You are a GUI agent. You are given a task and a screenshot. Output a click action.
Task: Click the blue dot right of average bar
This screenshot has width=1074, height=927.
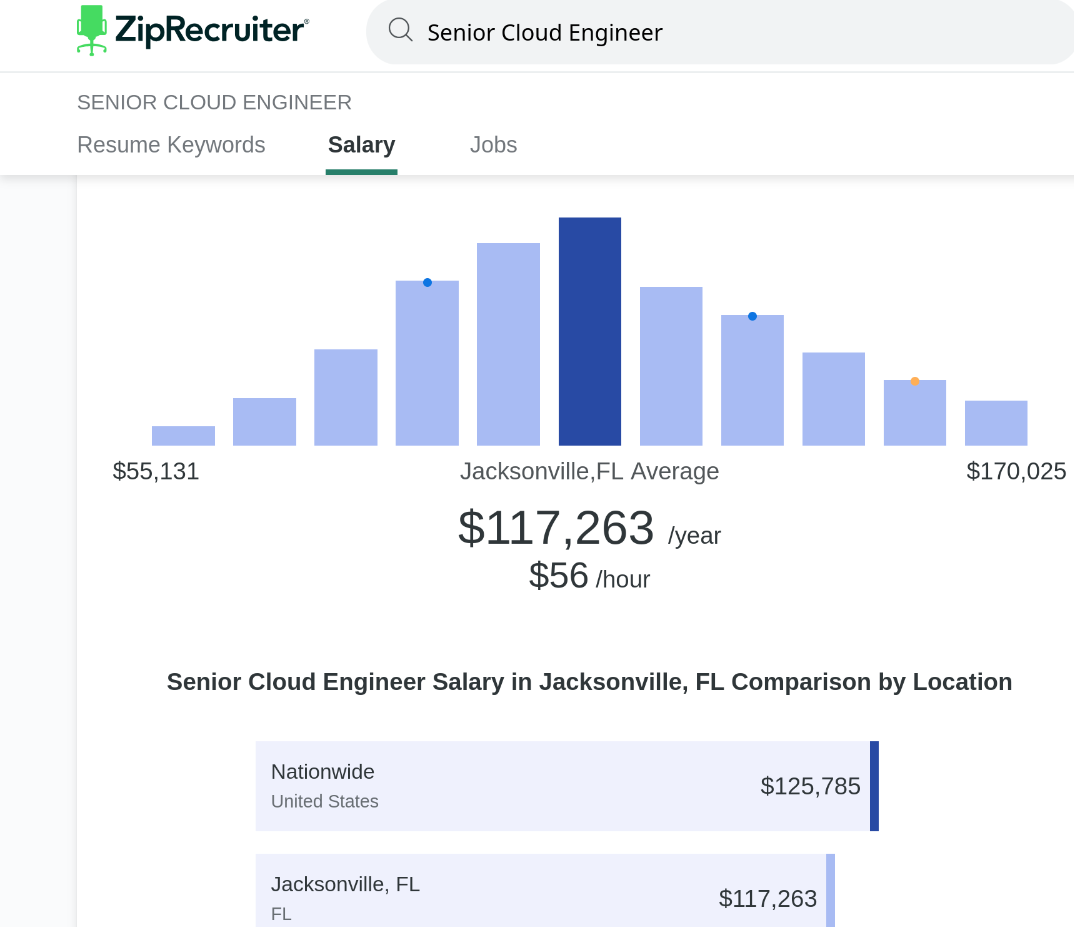click(752, 316)
